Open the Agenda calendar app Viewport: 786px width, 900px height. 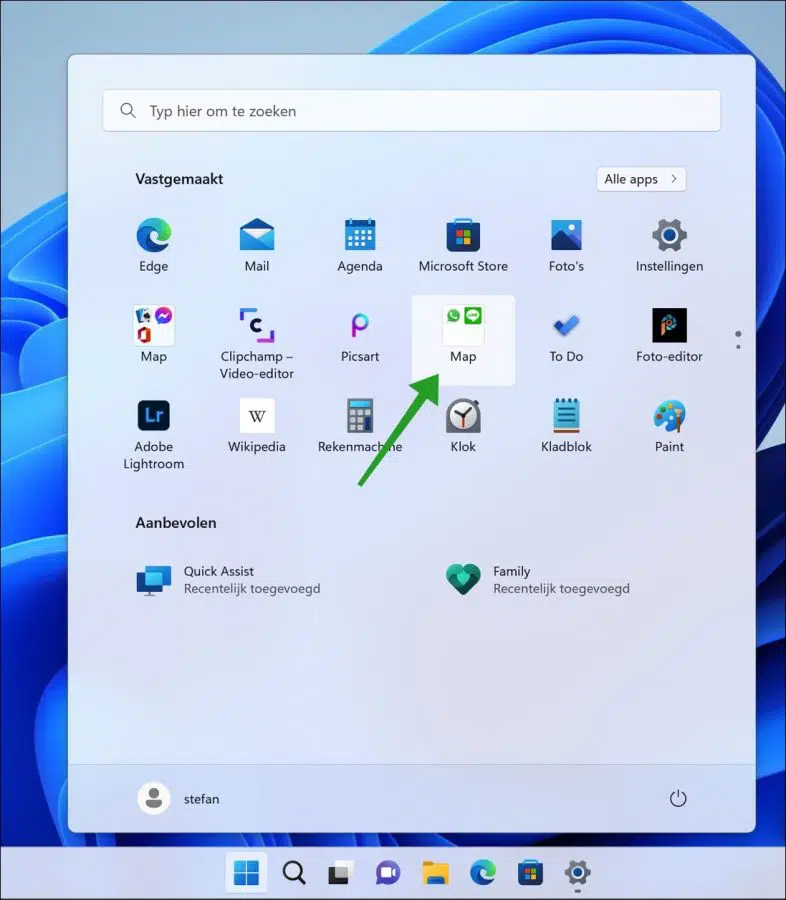[x=360, y=244]
